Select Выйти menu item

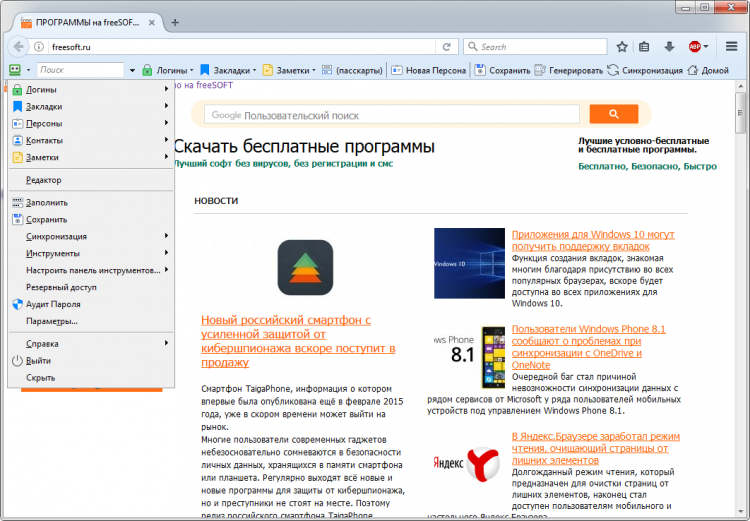91,361
